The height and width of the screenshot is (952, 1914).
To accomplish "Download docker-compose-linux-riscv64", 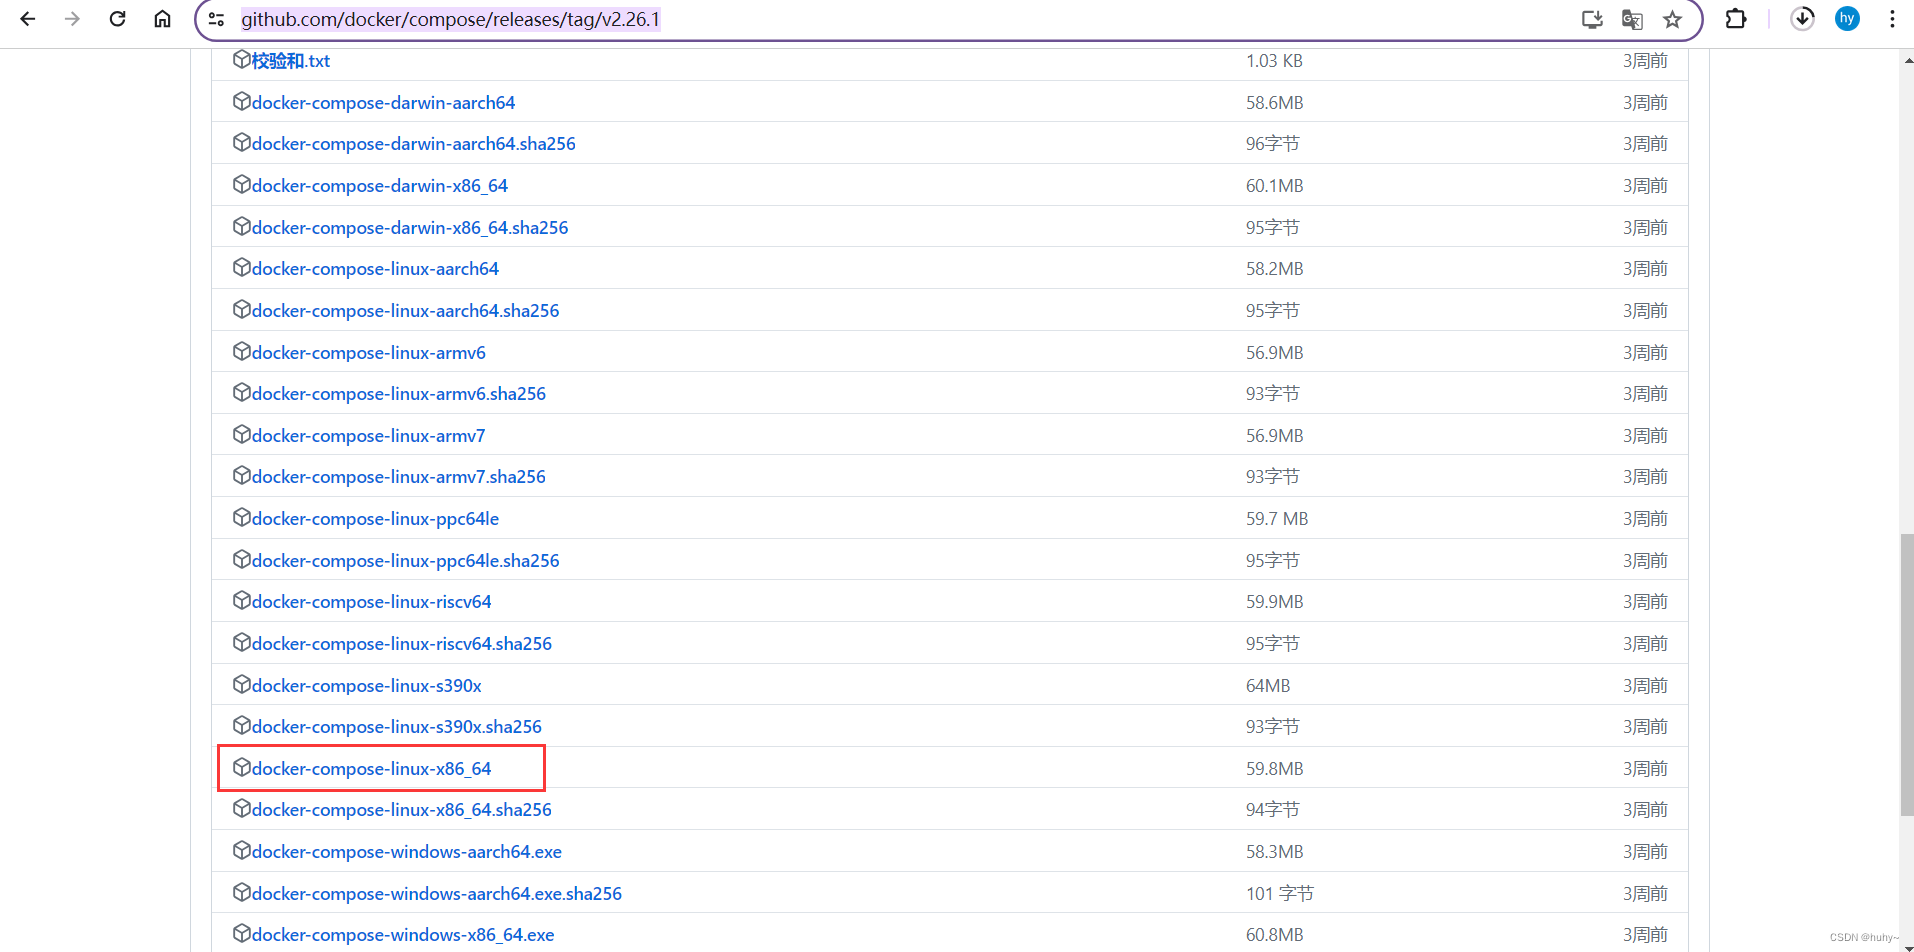I will tap(372, 602).
